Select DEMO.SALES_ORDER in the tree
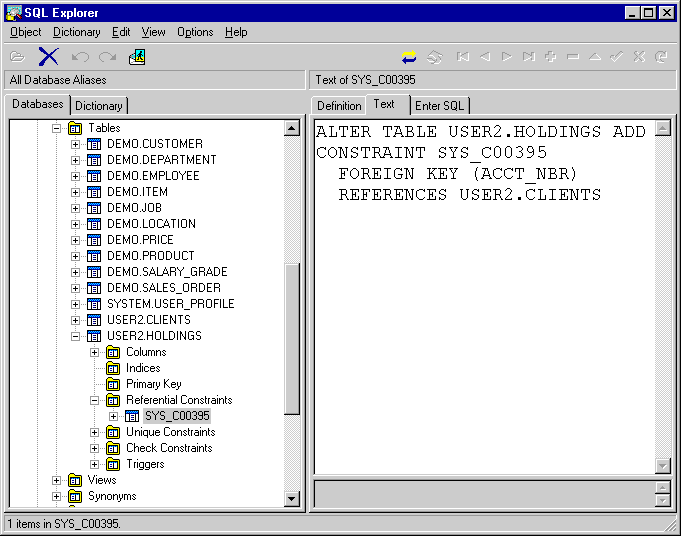 [164, 288]
